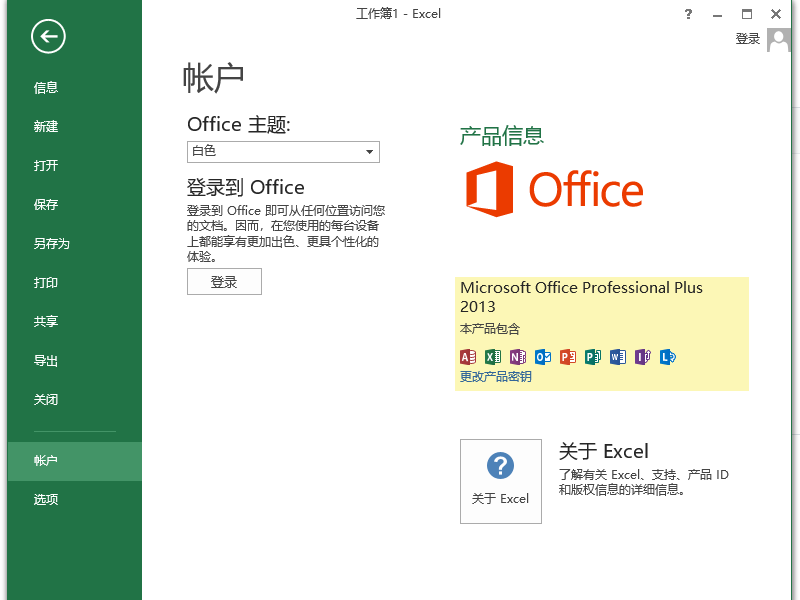The image size is (800, 600).
Task: Open the Office 主题 dropdown
Action: [x=283, y=152]
